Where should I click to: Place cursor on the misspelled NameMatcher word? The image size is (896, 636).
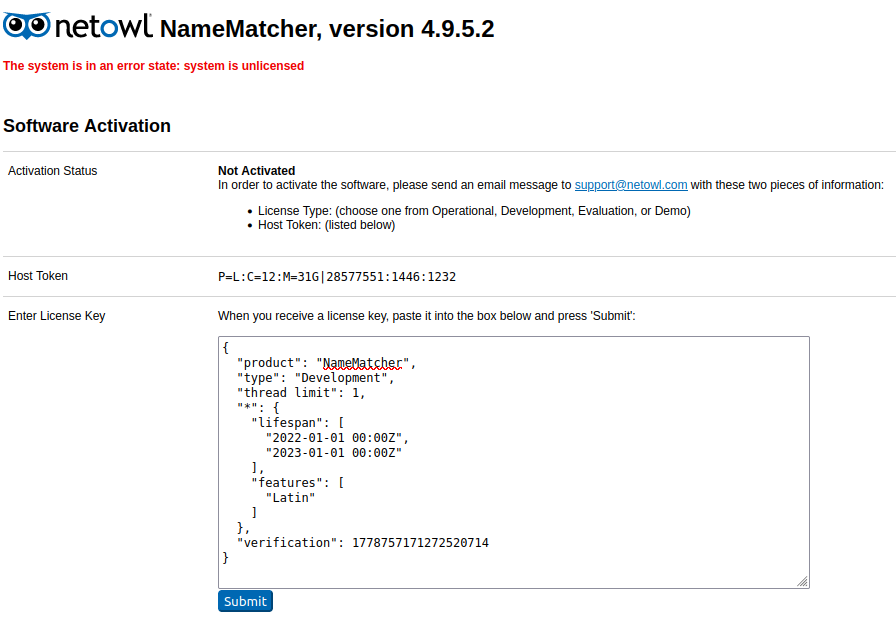tap(362, 363)
